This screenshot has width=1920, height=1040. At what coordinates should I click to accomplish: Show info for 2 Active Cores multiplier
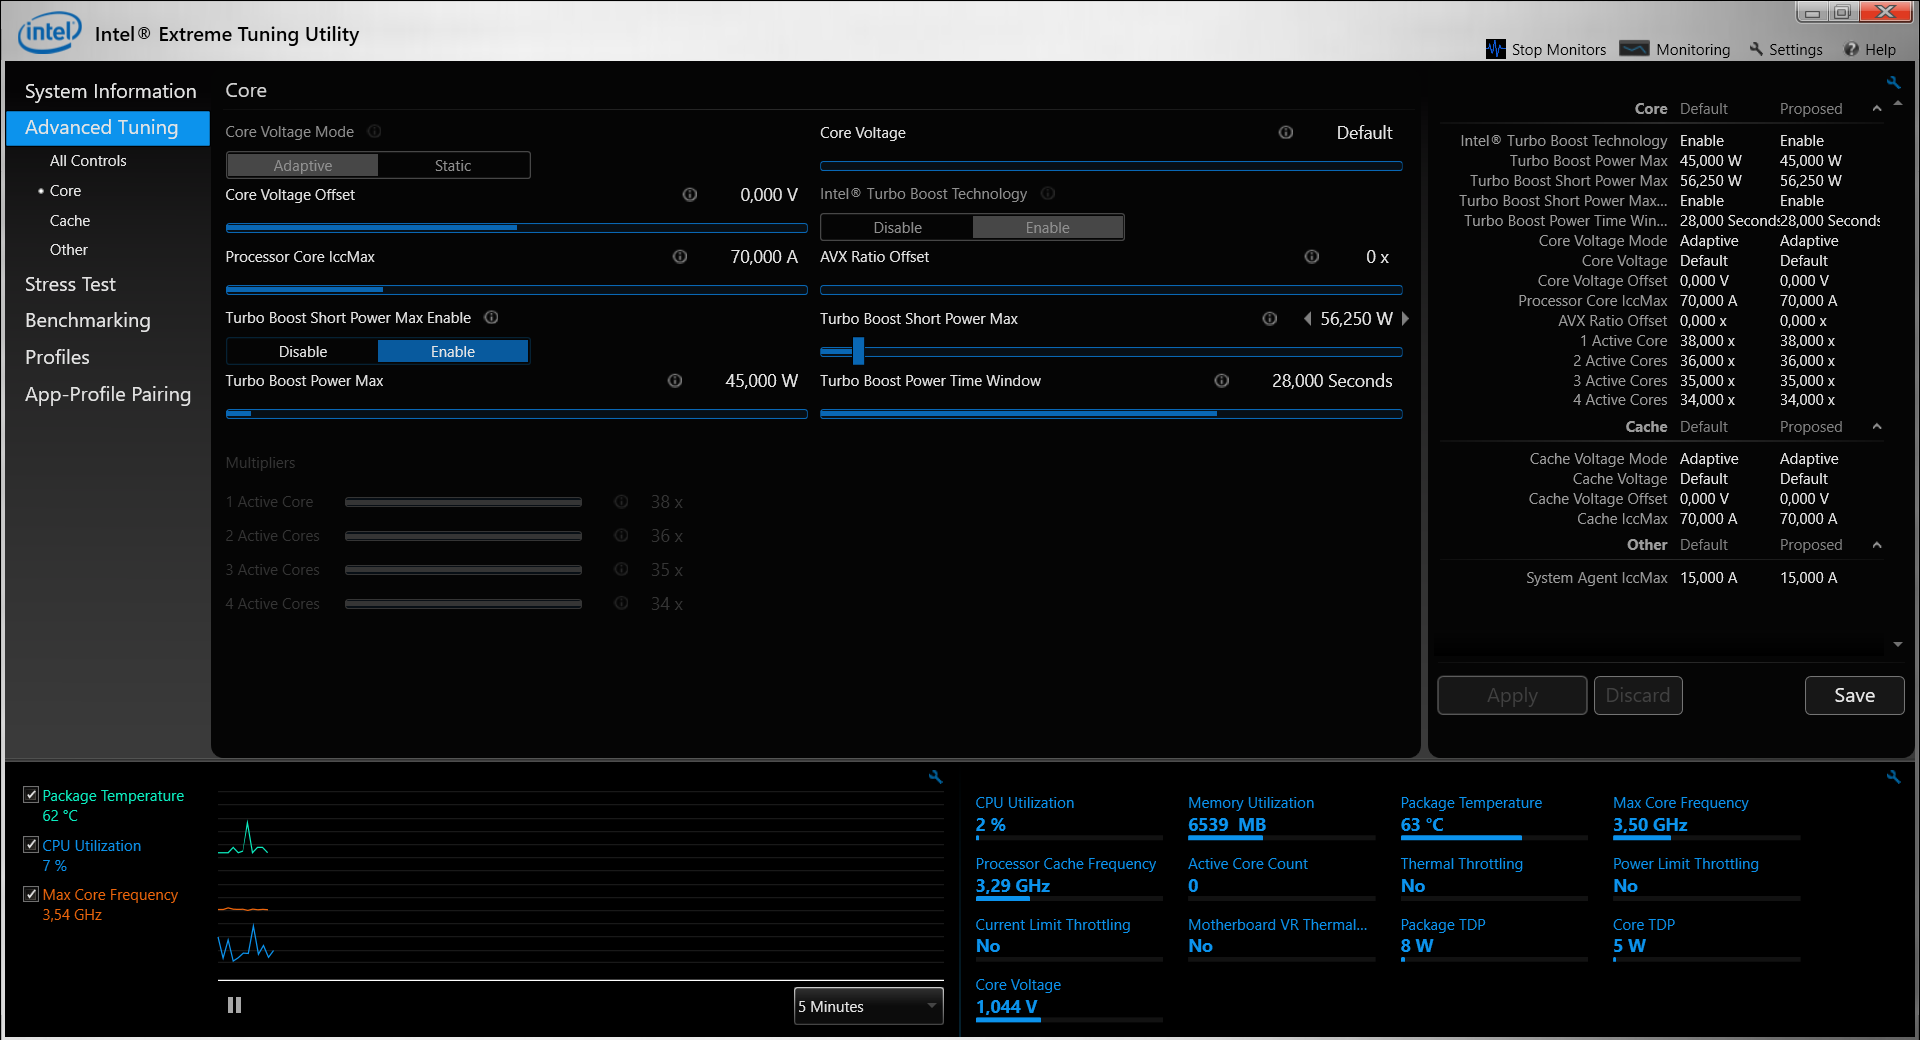pyautogui.click(x=621, y=536)
